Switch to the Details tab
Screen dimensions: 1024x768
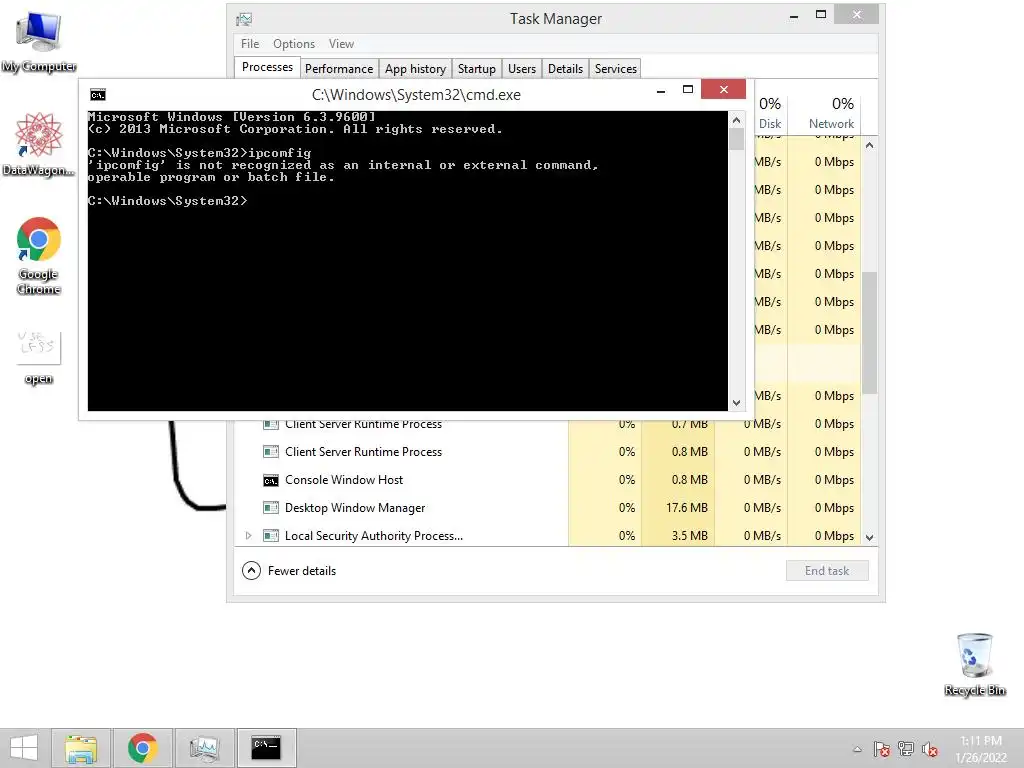click(x=566, y=69)
